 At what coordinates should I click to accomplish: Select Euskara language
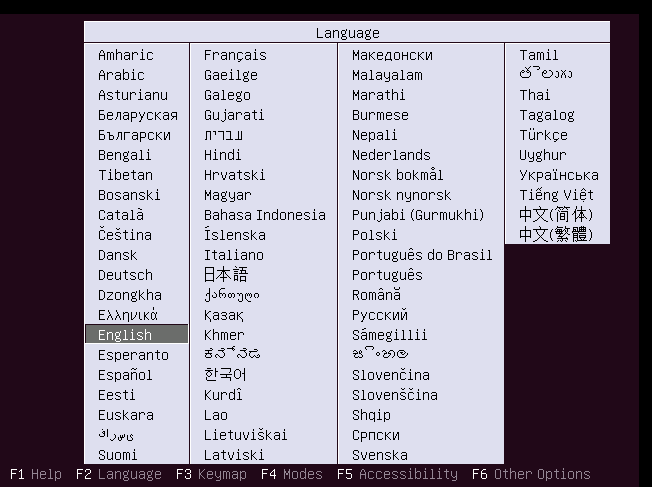[x=126, y=415]
